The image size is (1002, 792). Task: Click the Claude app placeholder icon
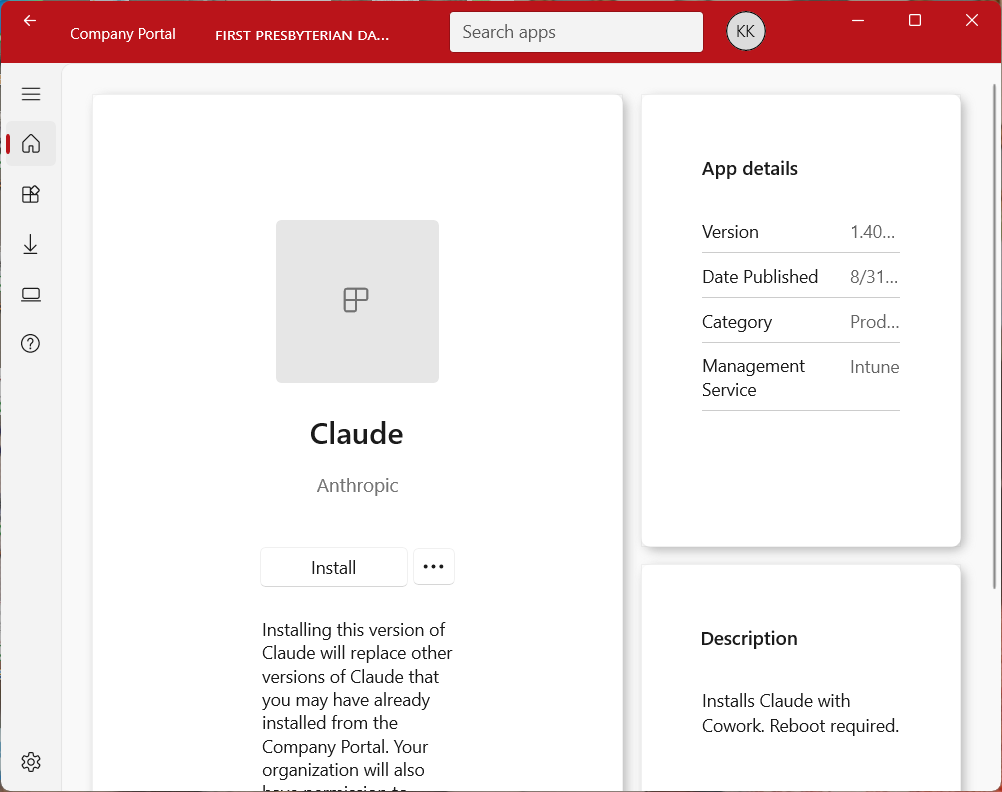[357, 301]
